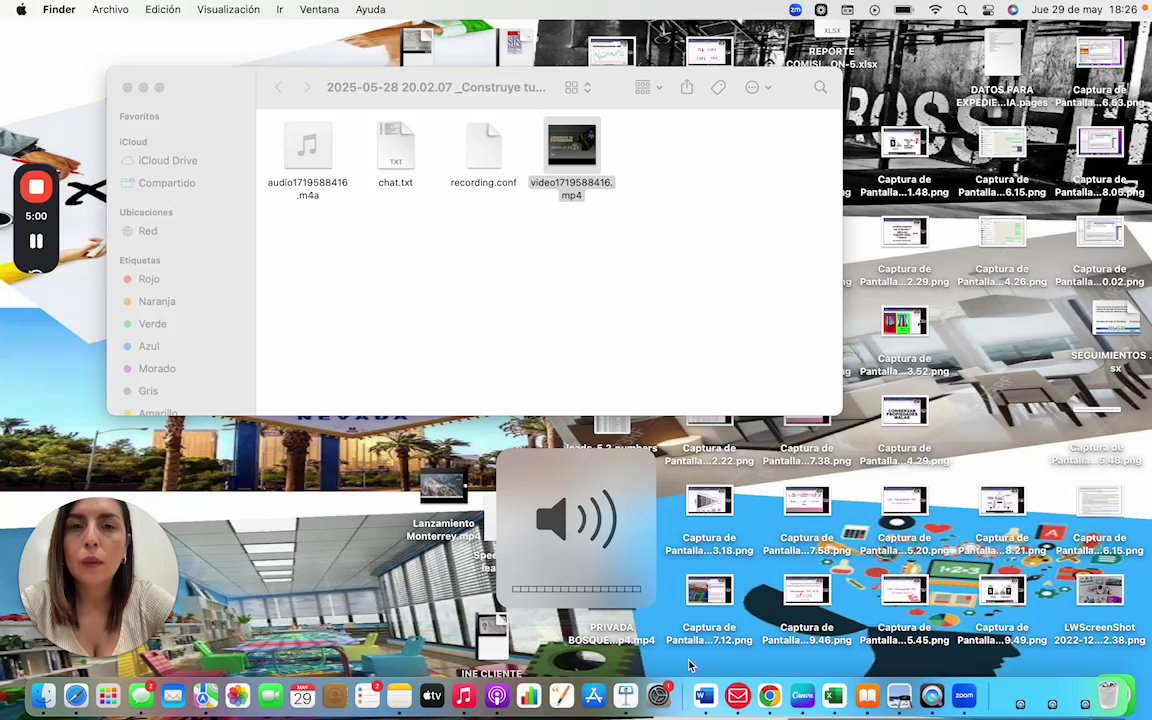Stop the screen recording with red button
This screenshot has height=720, width=1152.
coord(36,187)
